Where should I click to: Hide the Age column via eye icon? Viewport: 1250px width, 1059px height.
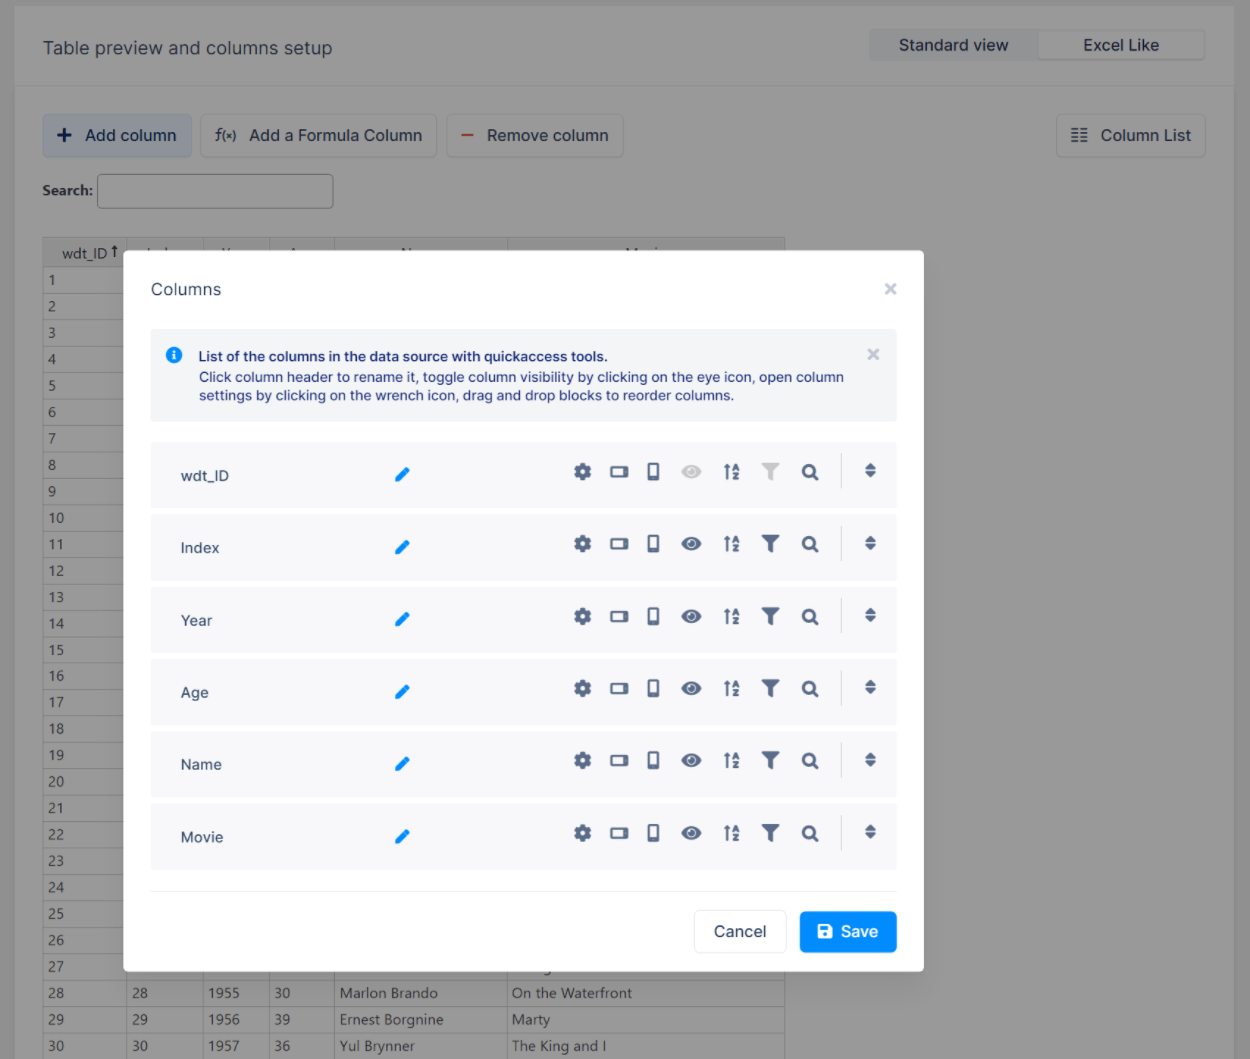[x=691, y=688]
